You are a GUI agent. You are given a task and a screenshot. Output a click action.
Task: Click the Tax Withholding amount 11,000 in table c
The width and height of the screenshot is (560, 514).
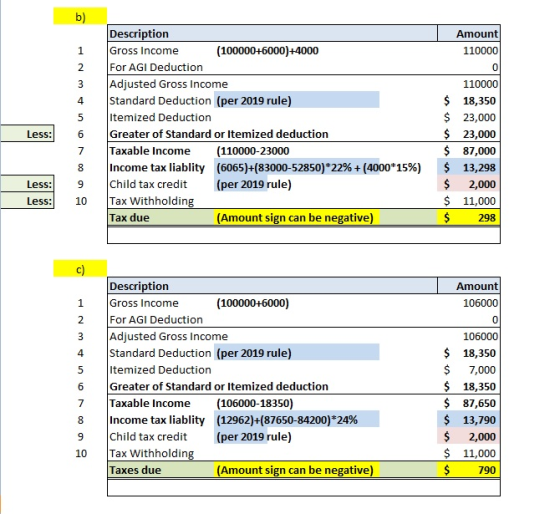tap(469, 453)
